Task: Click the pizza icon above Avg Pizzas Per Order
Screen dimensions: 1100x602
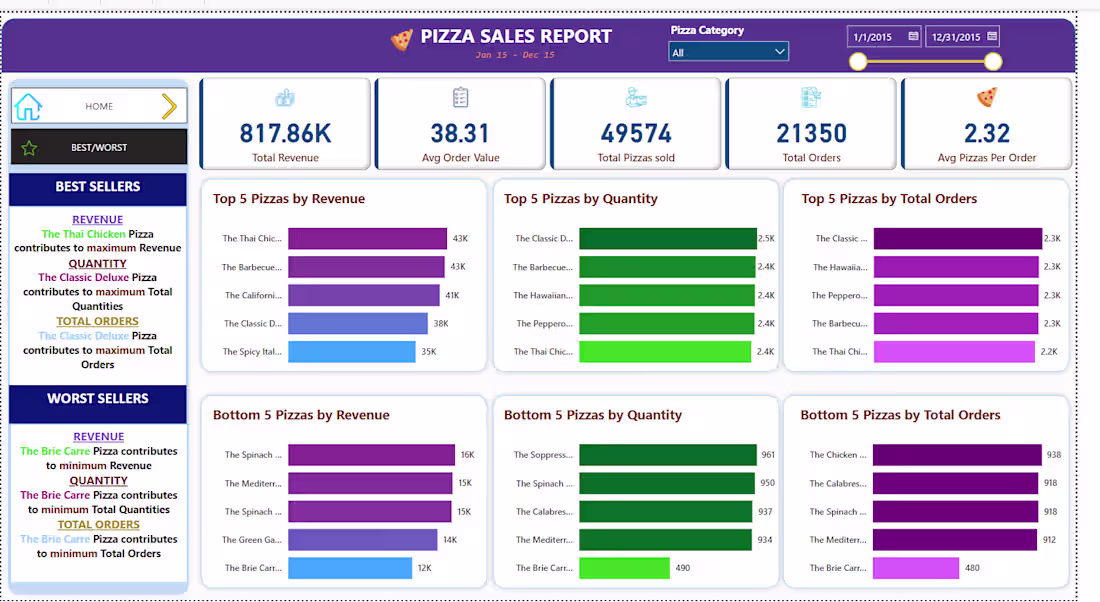Action: tap(987, 99)
